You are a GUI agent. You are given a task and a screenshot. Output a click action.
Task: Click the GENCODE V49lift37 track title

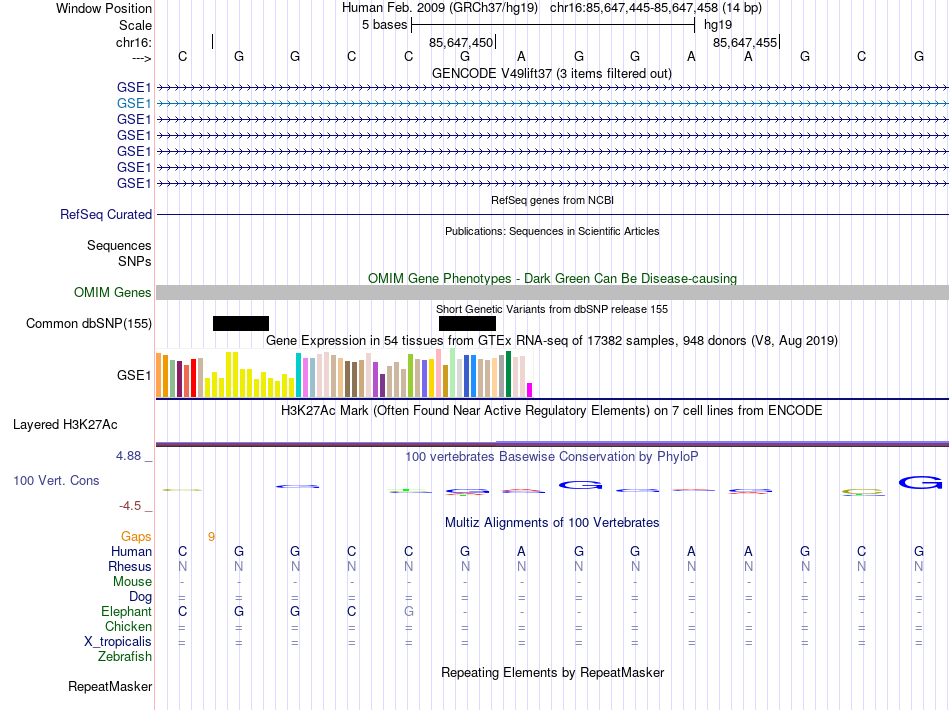551,73
